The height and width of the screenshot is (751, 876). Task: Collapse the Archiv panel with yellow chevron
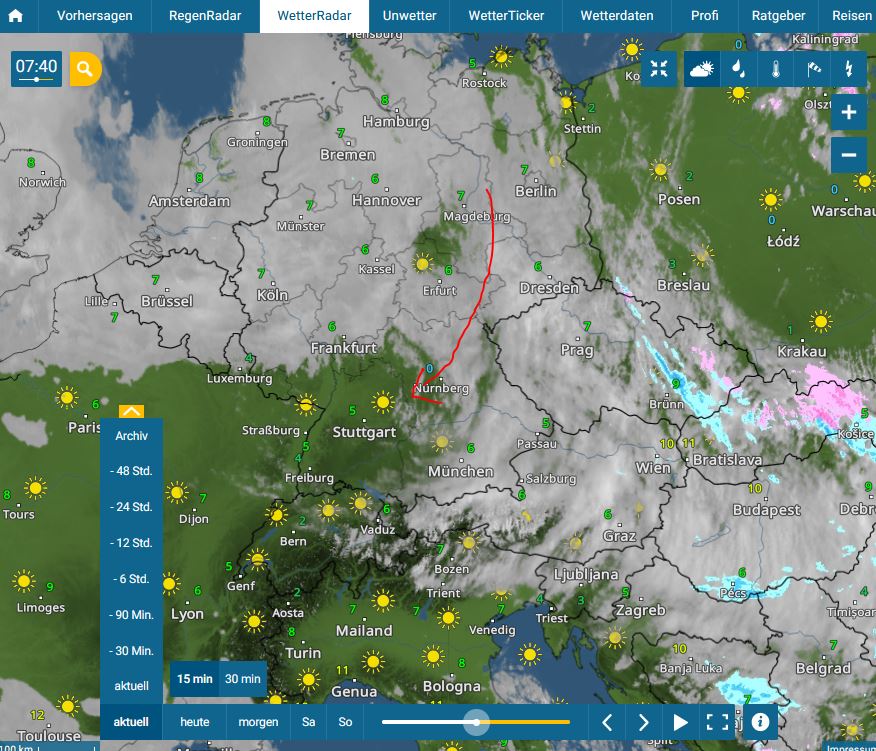(x=131, y=411)
